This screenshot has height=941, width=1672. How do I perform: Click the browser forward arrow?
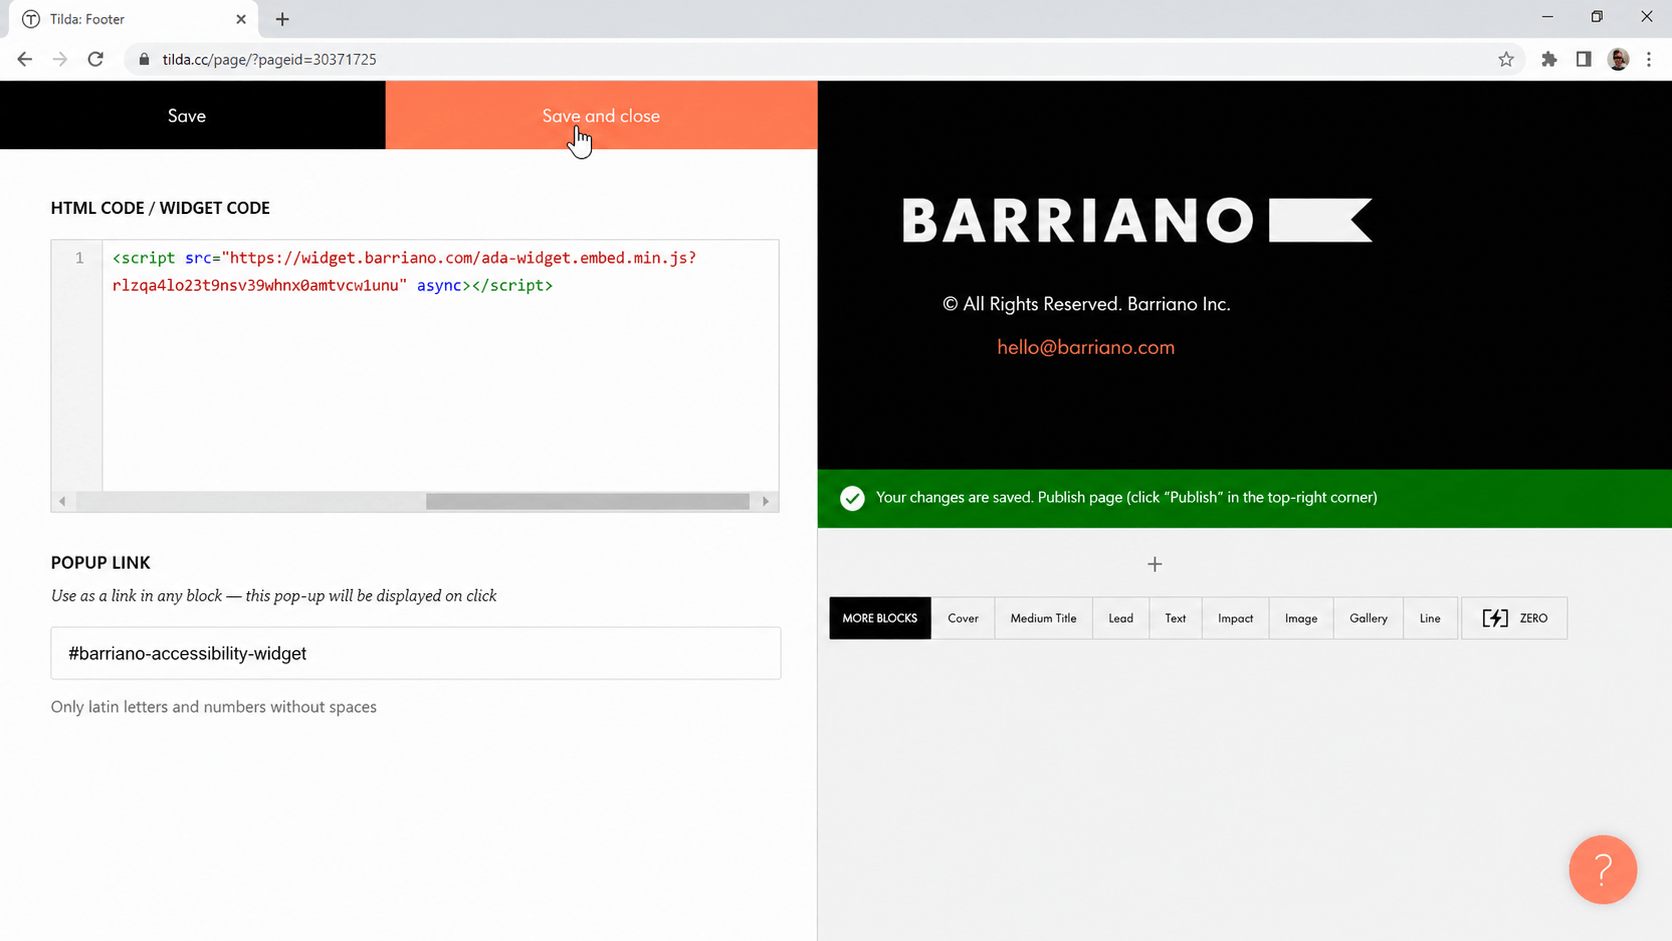click(x=60, y=59)
